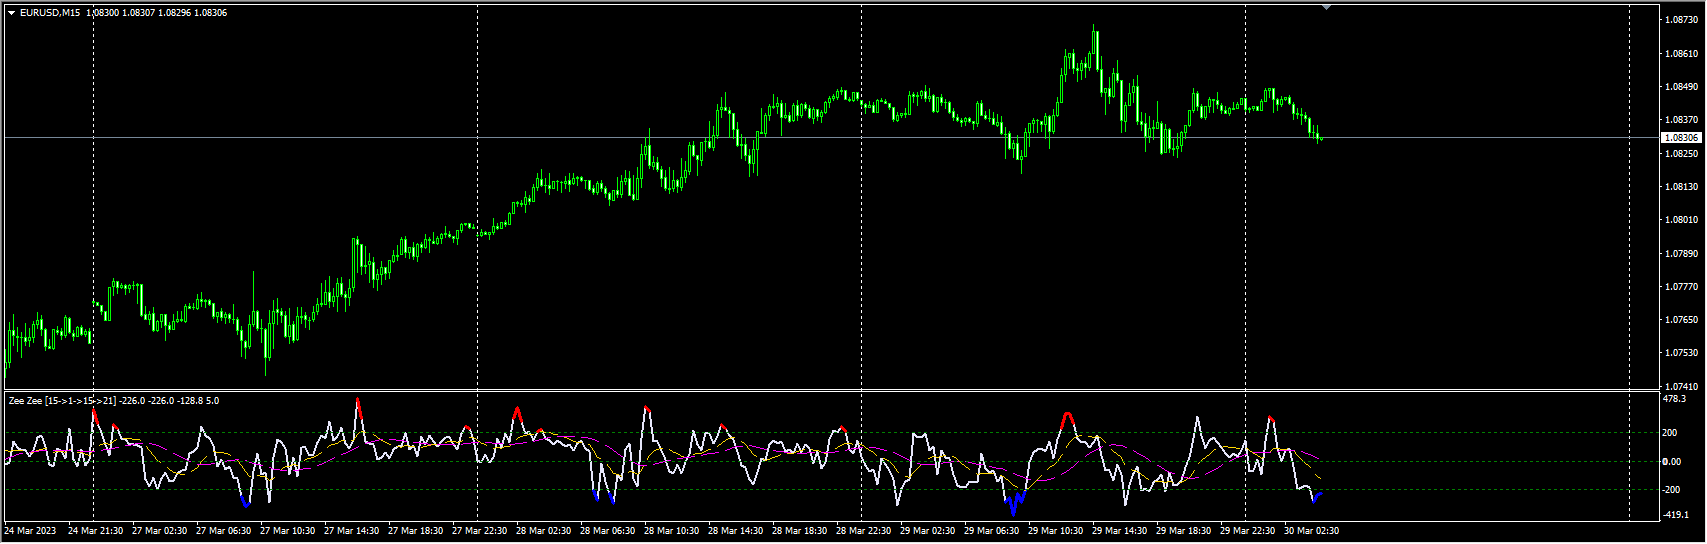Click the 27 Mar 02:30 time label

[160, 531]
